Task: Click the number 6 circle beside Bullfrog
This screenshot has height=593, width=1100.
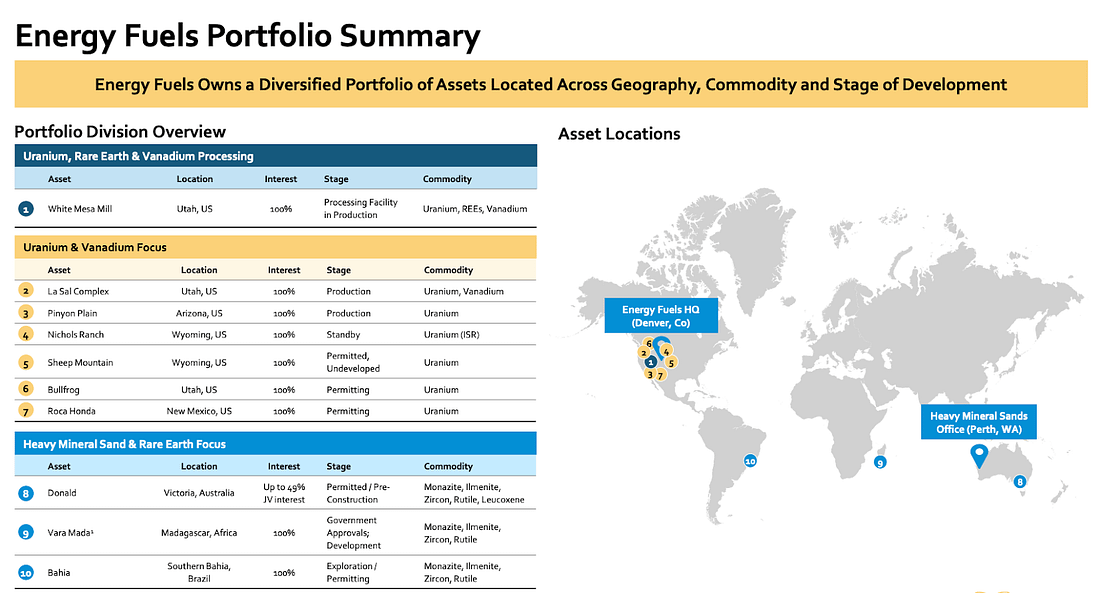Action: [26, 389]
